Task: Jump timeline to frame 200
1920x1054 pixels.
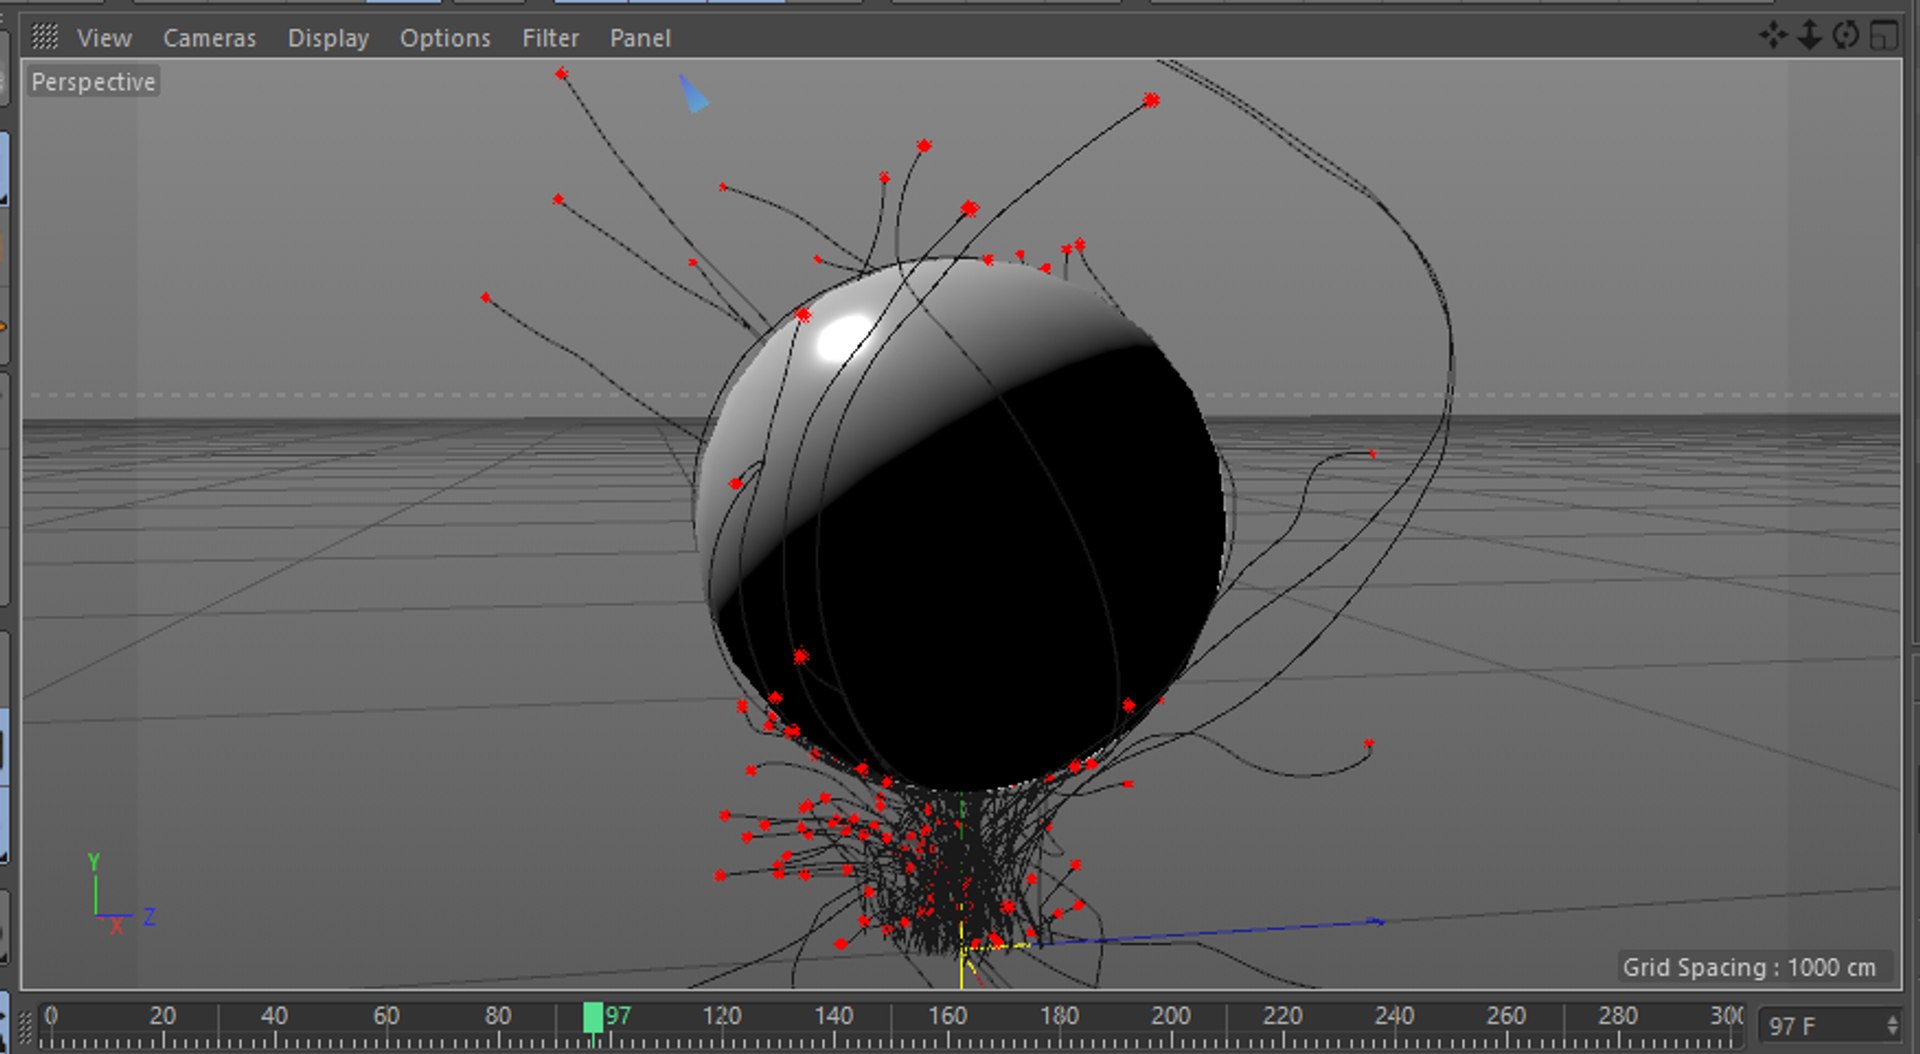Action: point(1170,1018)
